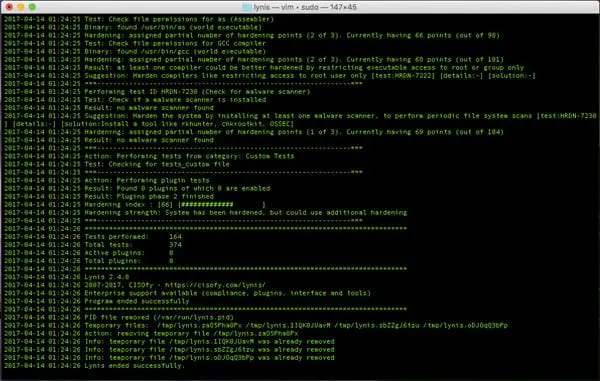Click 'Enterprise support available' line
The height and width of the screenshot is (381, 600).
pos(187,293)
